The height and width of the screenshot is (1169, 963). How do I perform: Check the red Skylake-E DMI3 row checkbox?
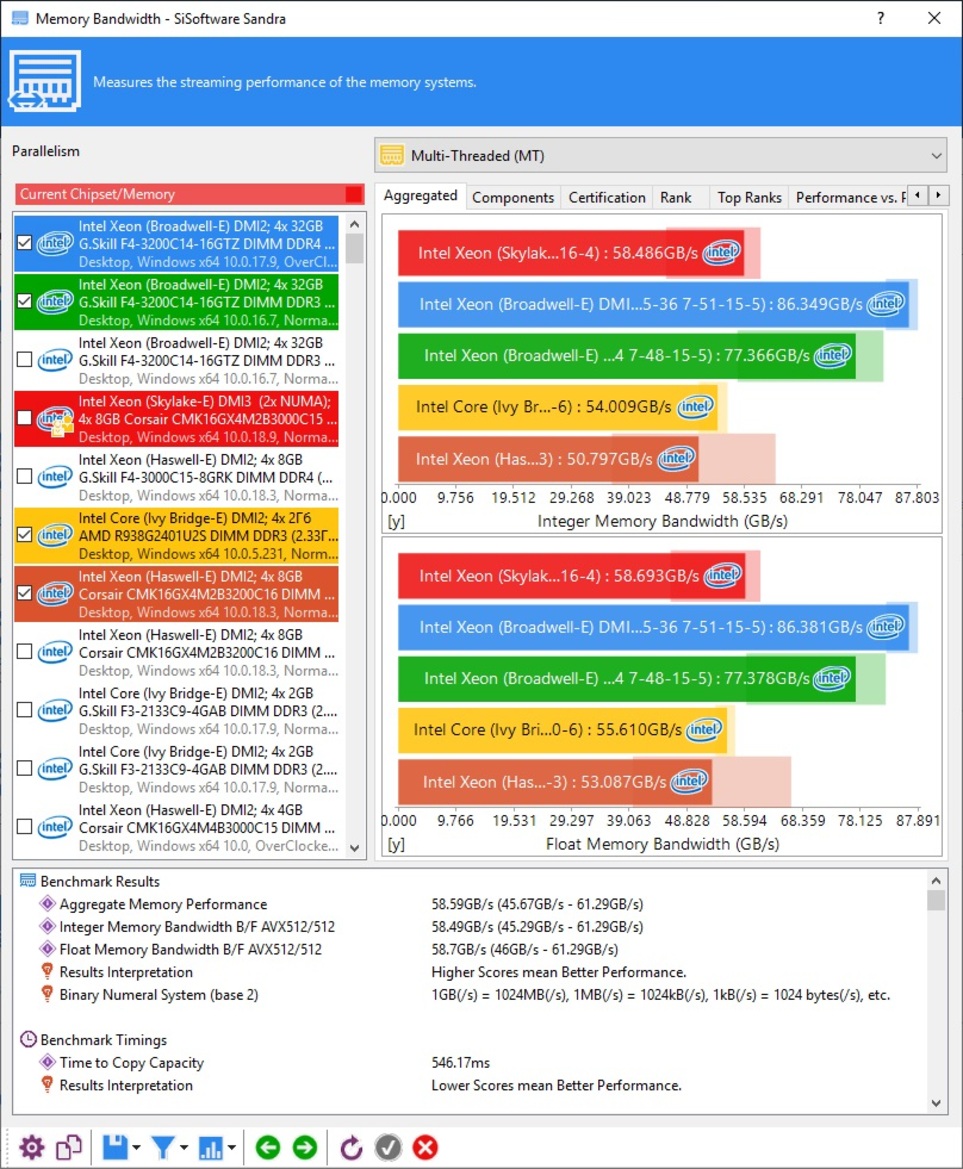click(x=25, y=418)
